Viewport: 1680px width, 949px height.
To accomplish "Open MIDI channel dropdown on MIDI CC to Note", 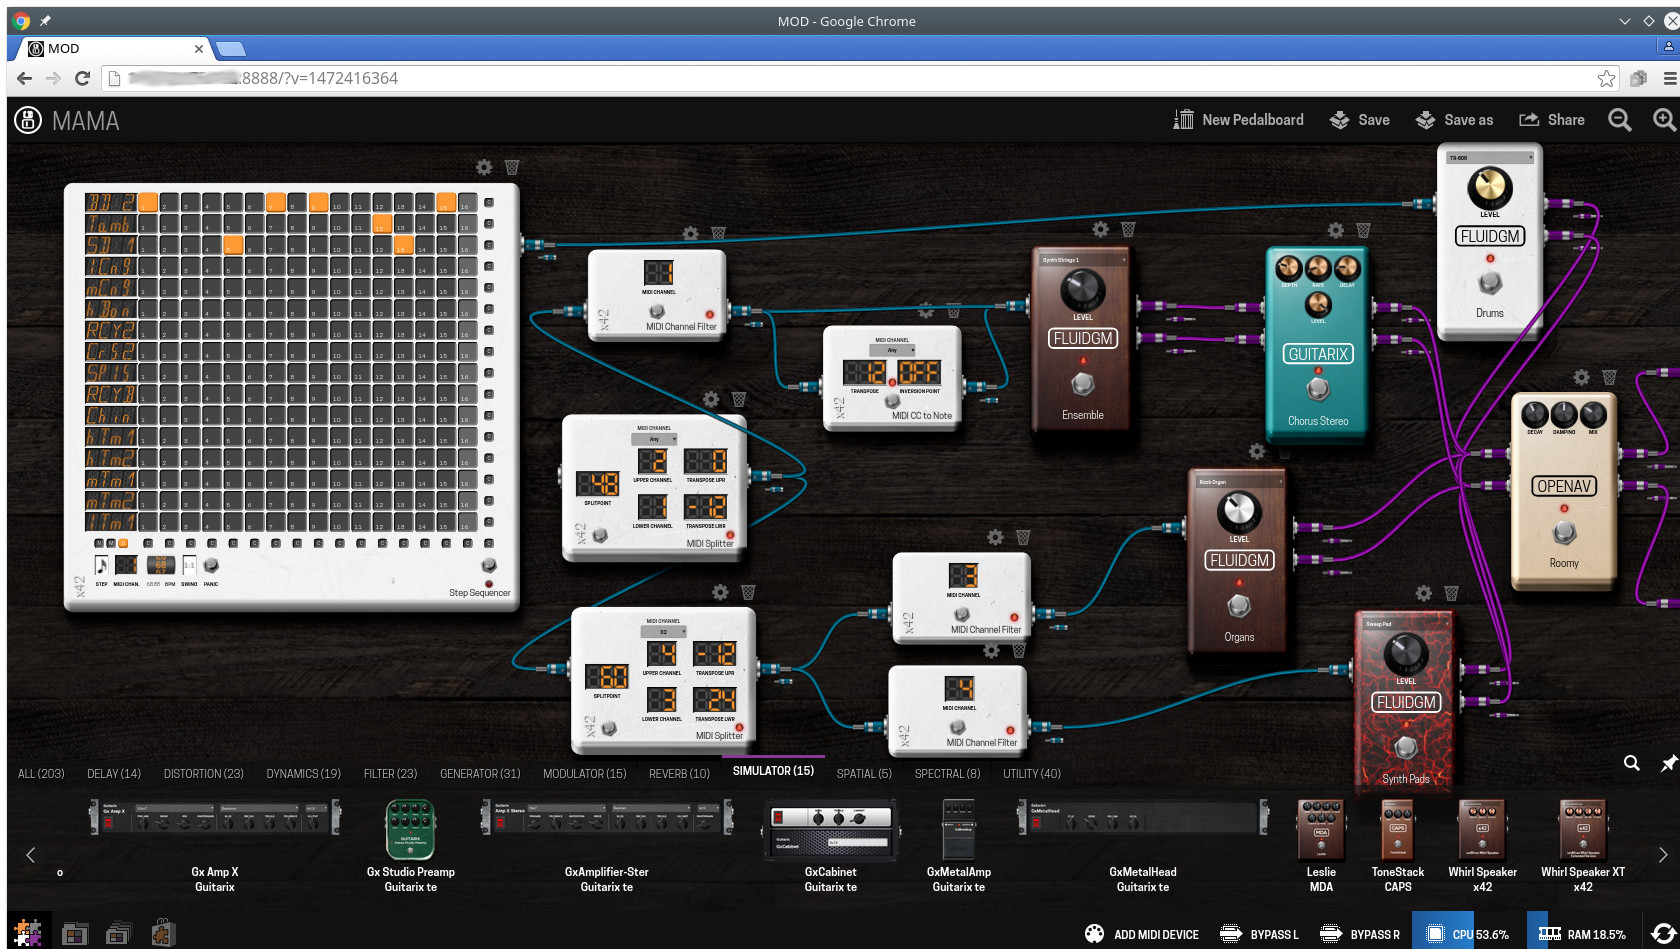I will (892, 350).
